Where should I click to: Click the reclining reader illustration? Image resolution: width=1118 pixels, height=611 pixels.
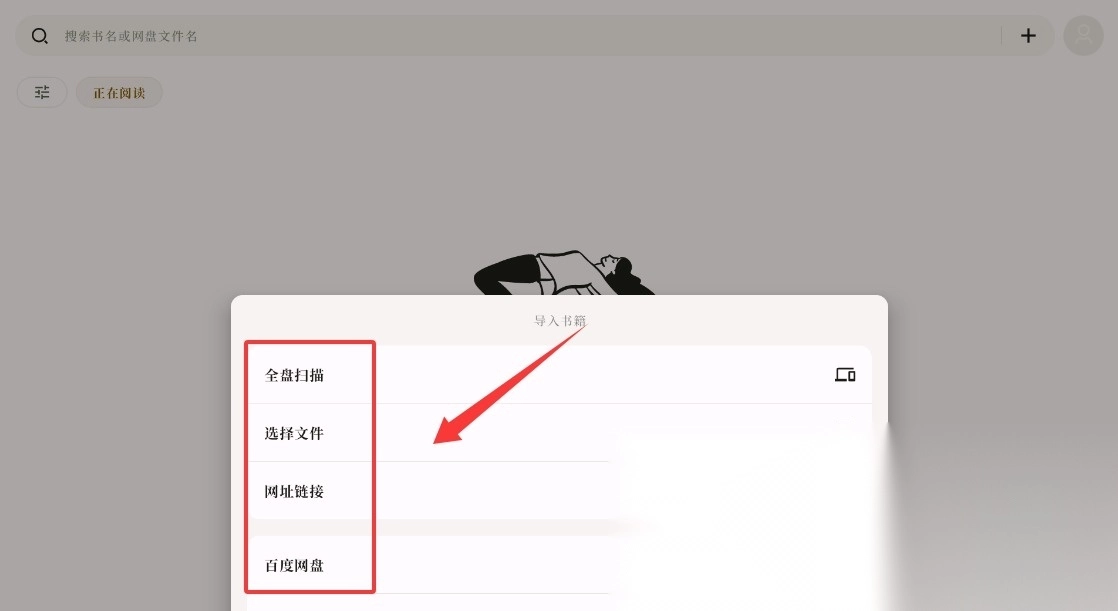(x=563, y=272)
